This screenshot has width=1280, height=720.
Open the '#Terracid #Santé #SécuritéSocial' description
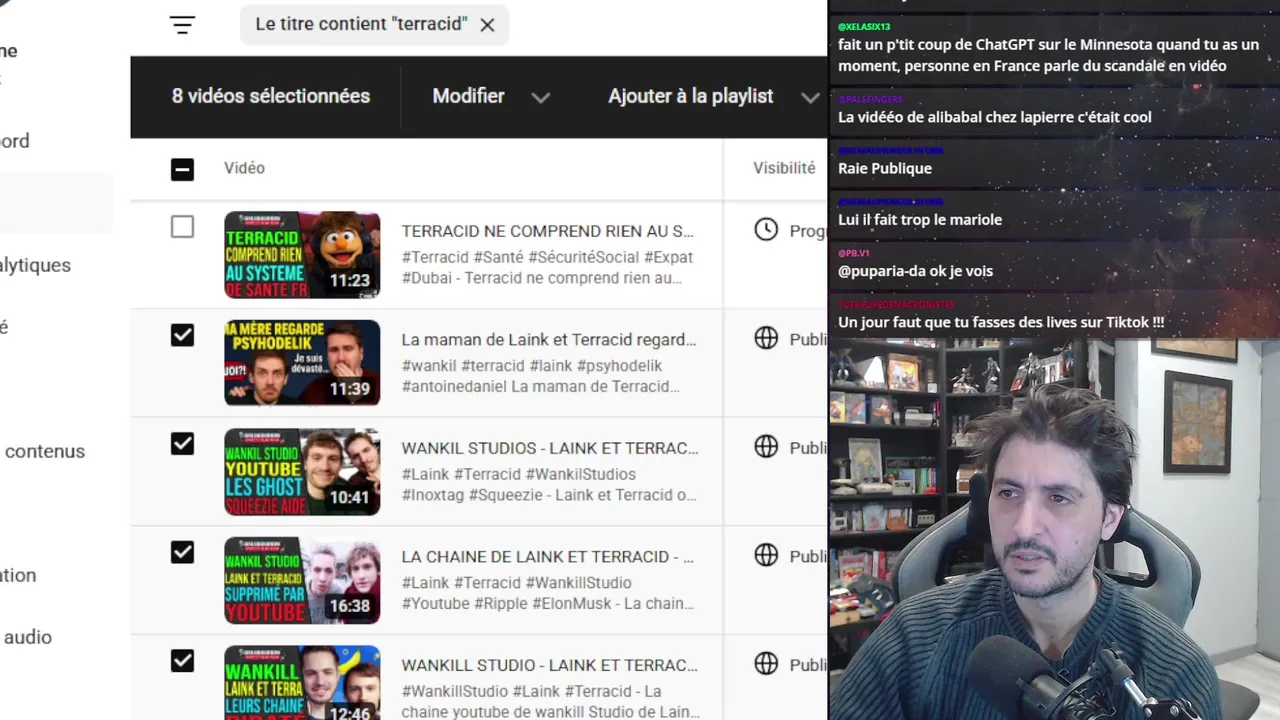click(547, 267)
